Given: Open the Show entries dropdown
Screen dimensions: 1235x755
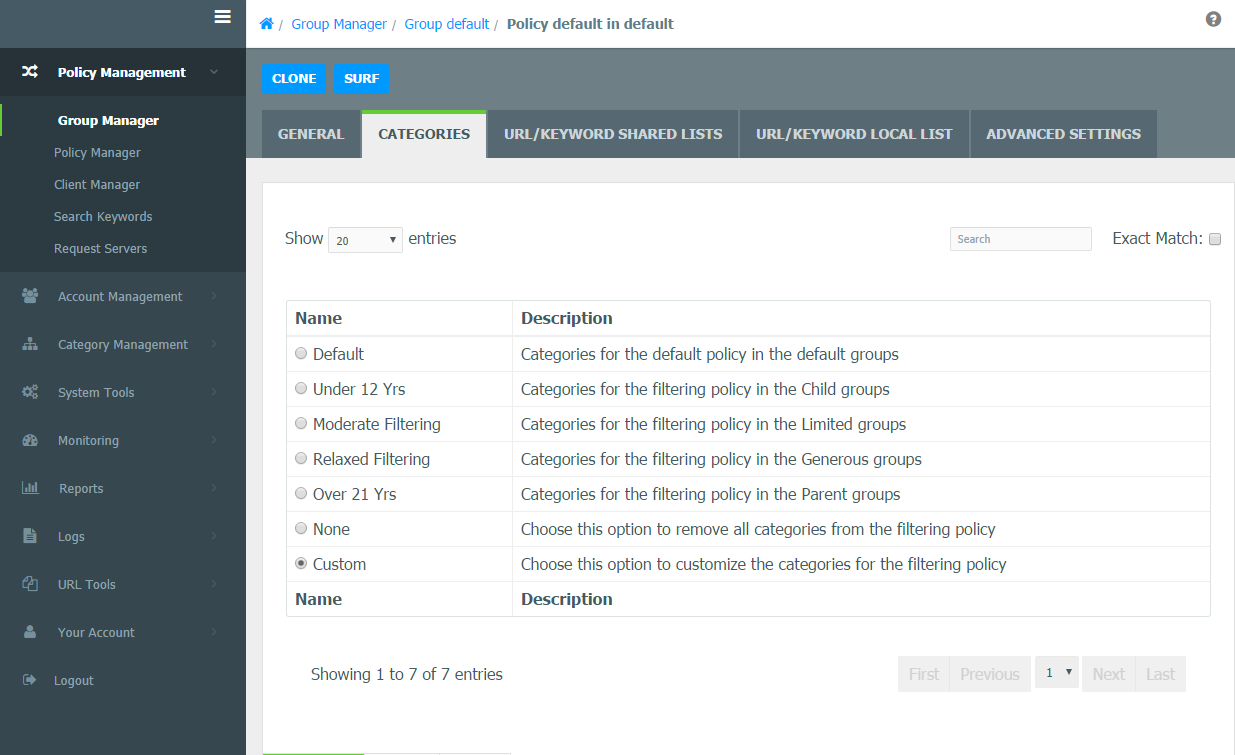Looking at the screenshot, I should [365, 240].
